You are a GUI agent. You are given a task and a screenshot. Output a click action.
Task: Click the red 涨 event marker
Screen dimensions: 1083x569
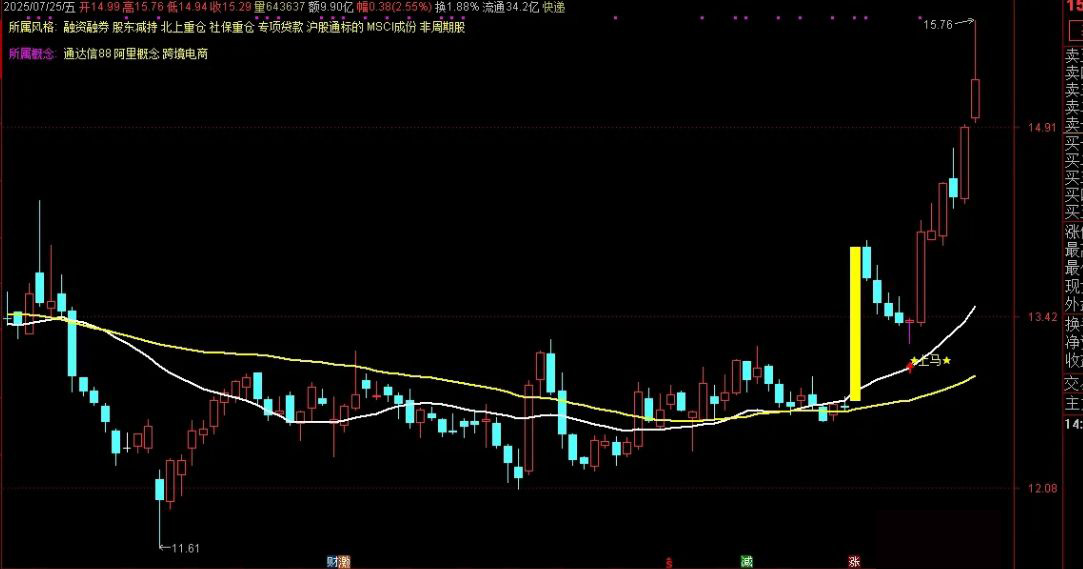pos(854,562)
